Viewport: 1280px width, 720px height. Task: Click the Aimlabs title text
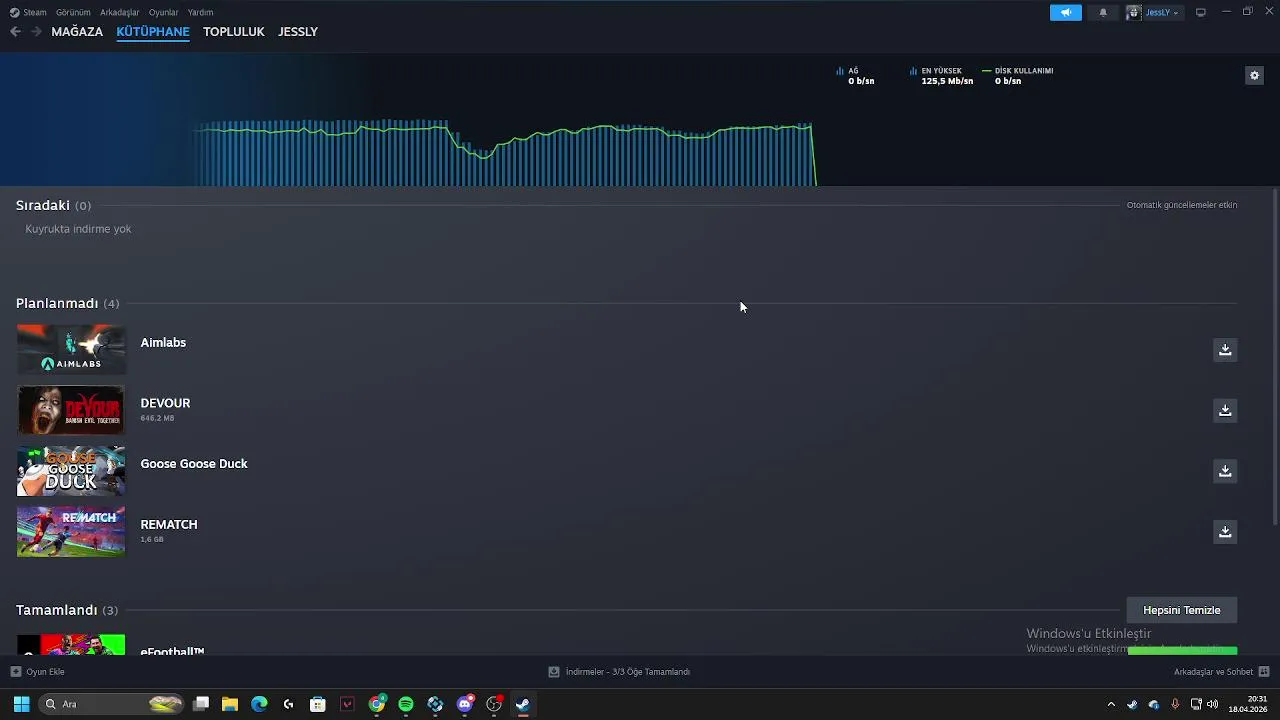[163, 343]
